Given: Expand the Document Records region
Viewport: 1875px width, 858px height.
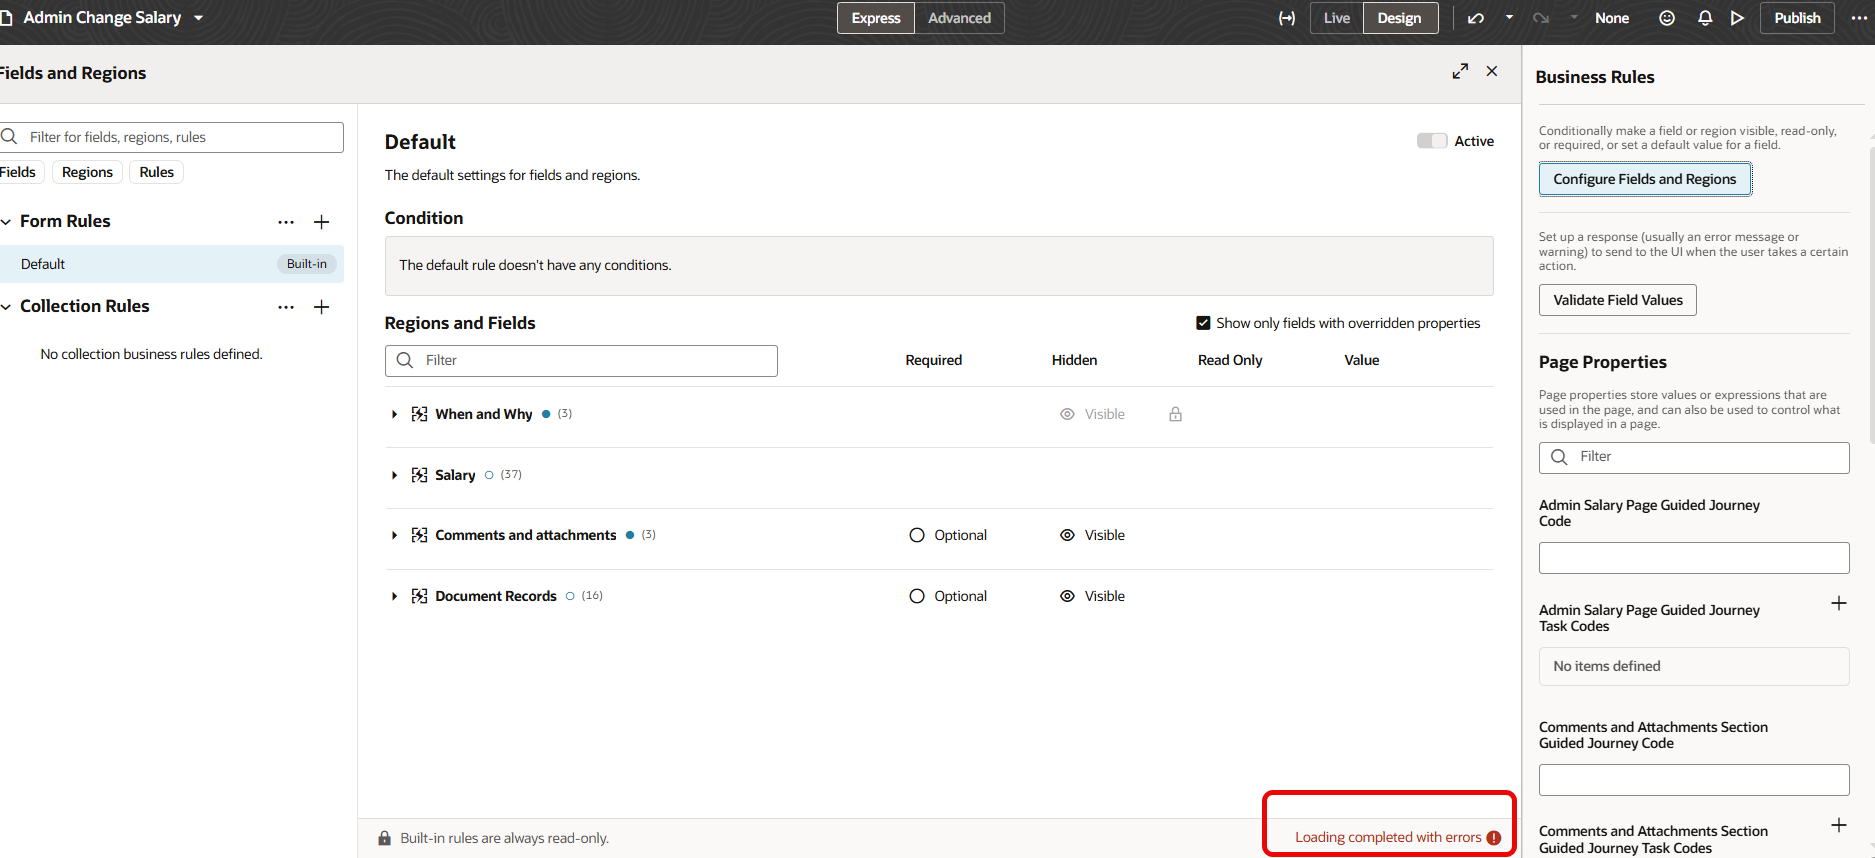Looking at the screenshot, I should 394,596.
